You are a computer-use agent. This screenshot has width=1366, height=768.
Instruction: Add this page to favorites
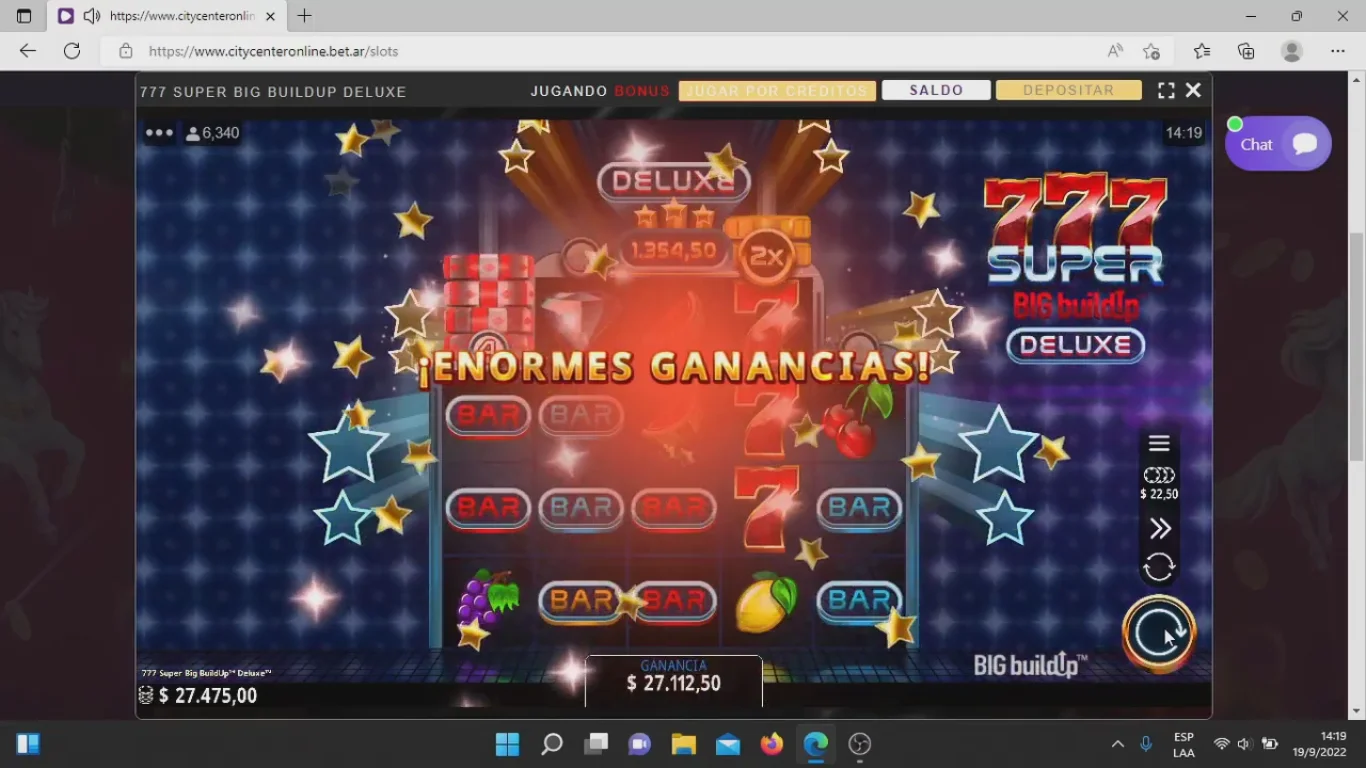pos(1151,51)
